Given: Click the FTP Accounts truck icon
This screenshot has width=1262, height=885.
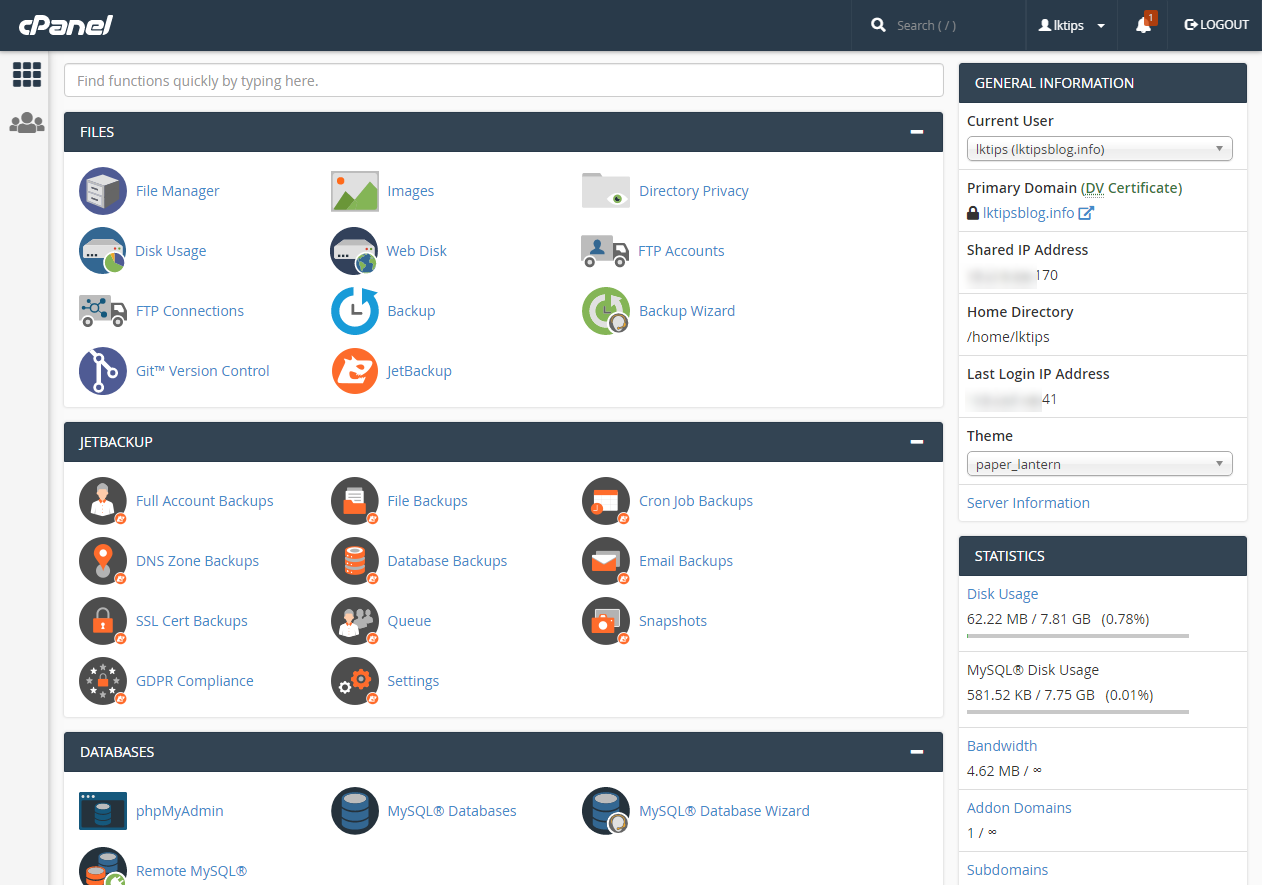Looking at the screenshot, I should [x=606, y=251].
